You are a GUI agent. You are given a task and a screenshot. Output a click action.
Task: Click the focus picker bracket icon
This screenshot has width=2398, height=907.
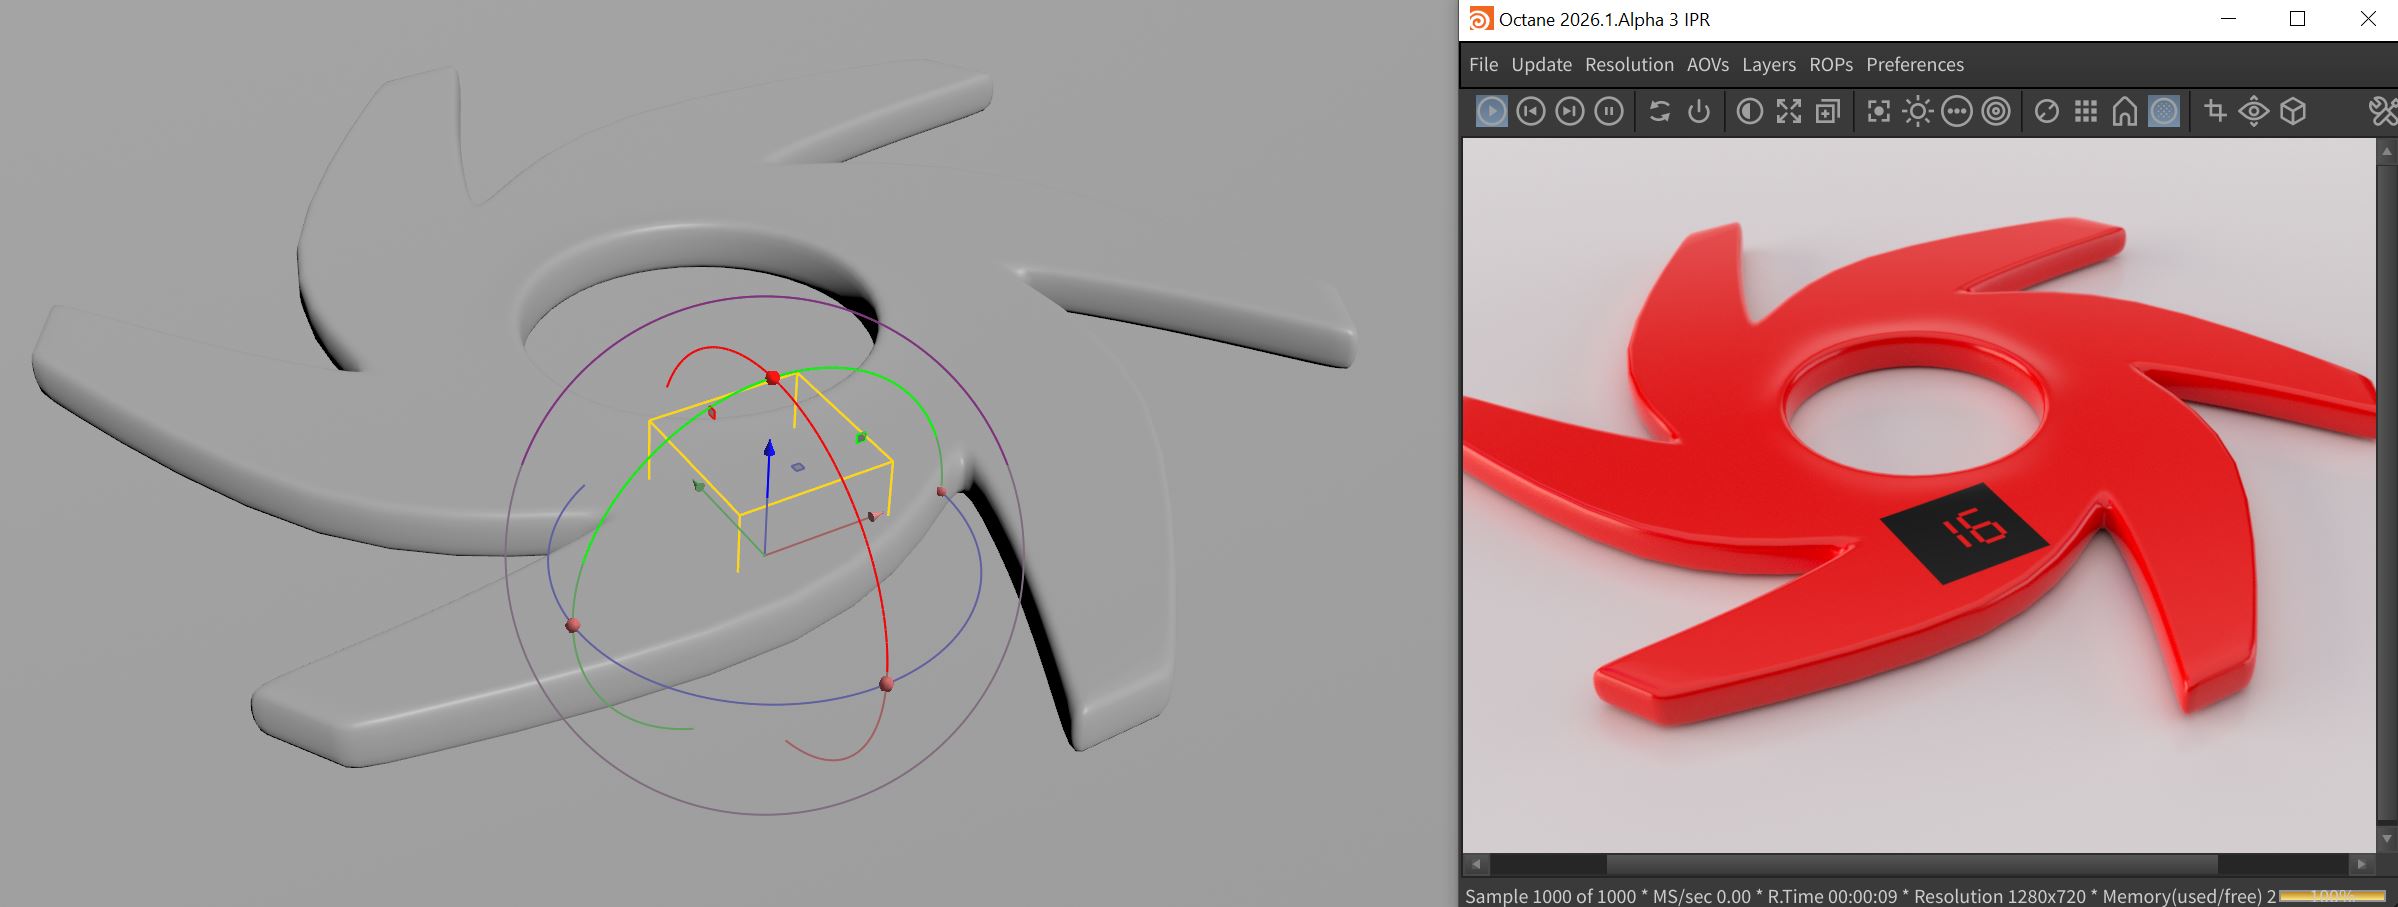1878,111
